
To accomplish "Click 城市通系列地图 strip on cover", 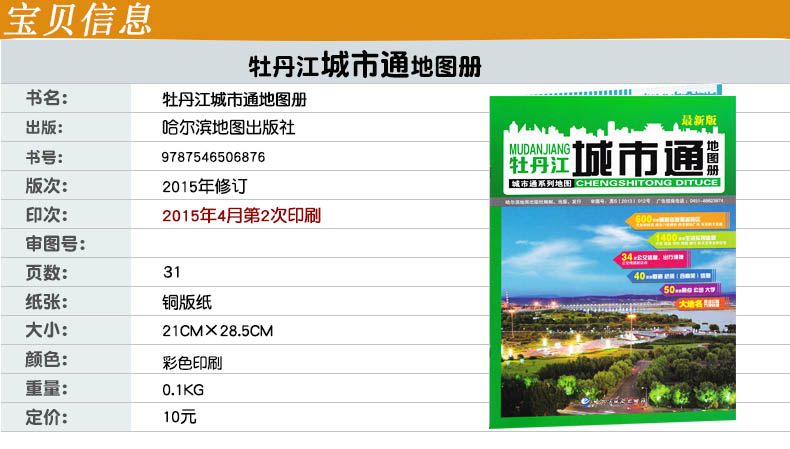I will (x=541, y=183).
